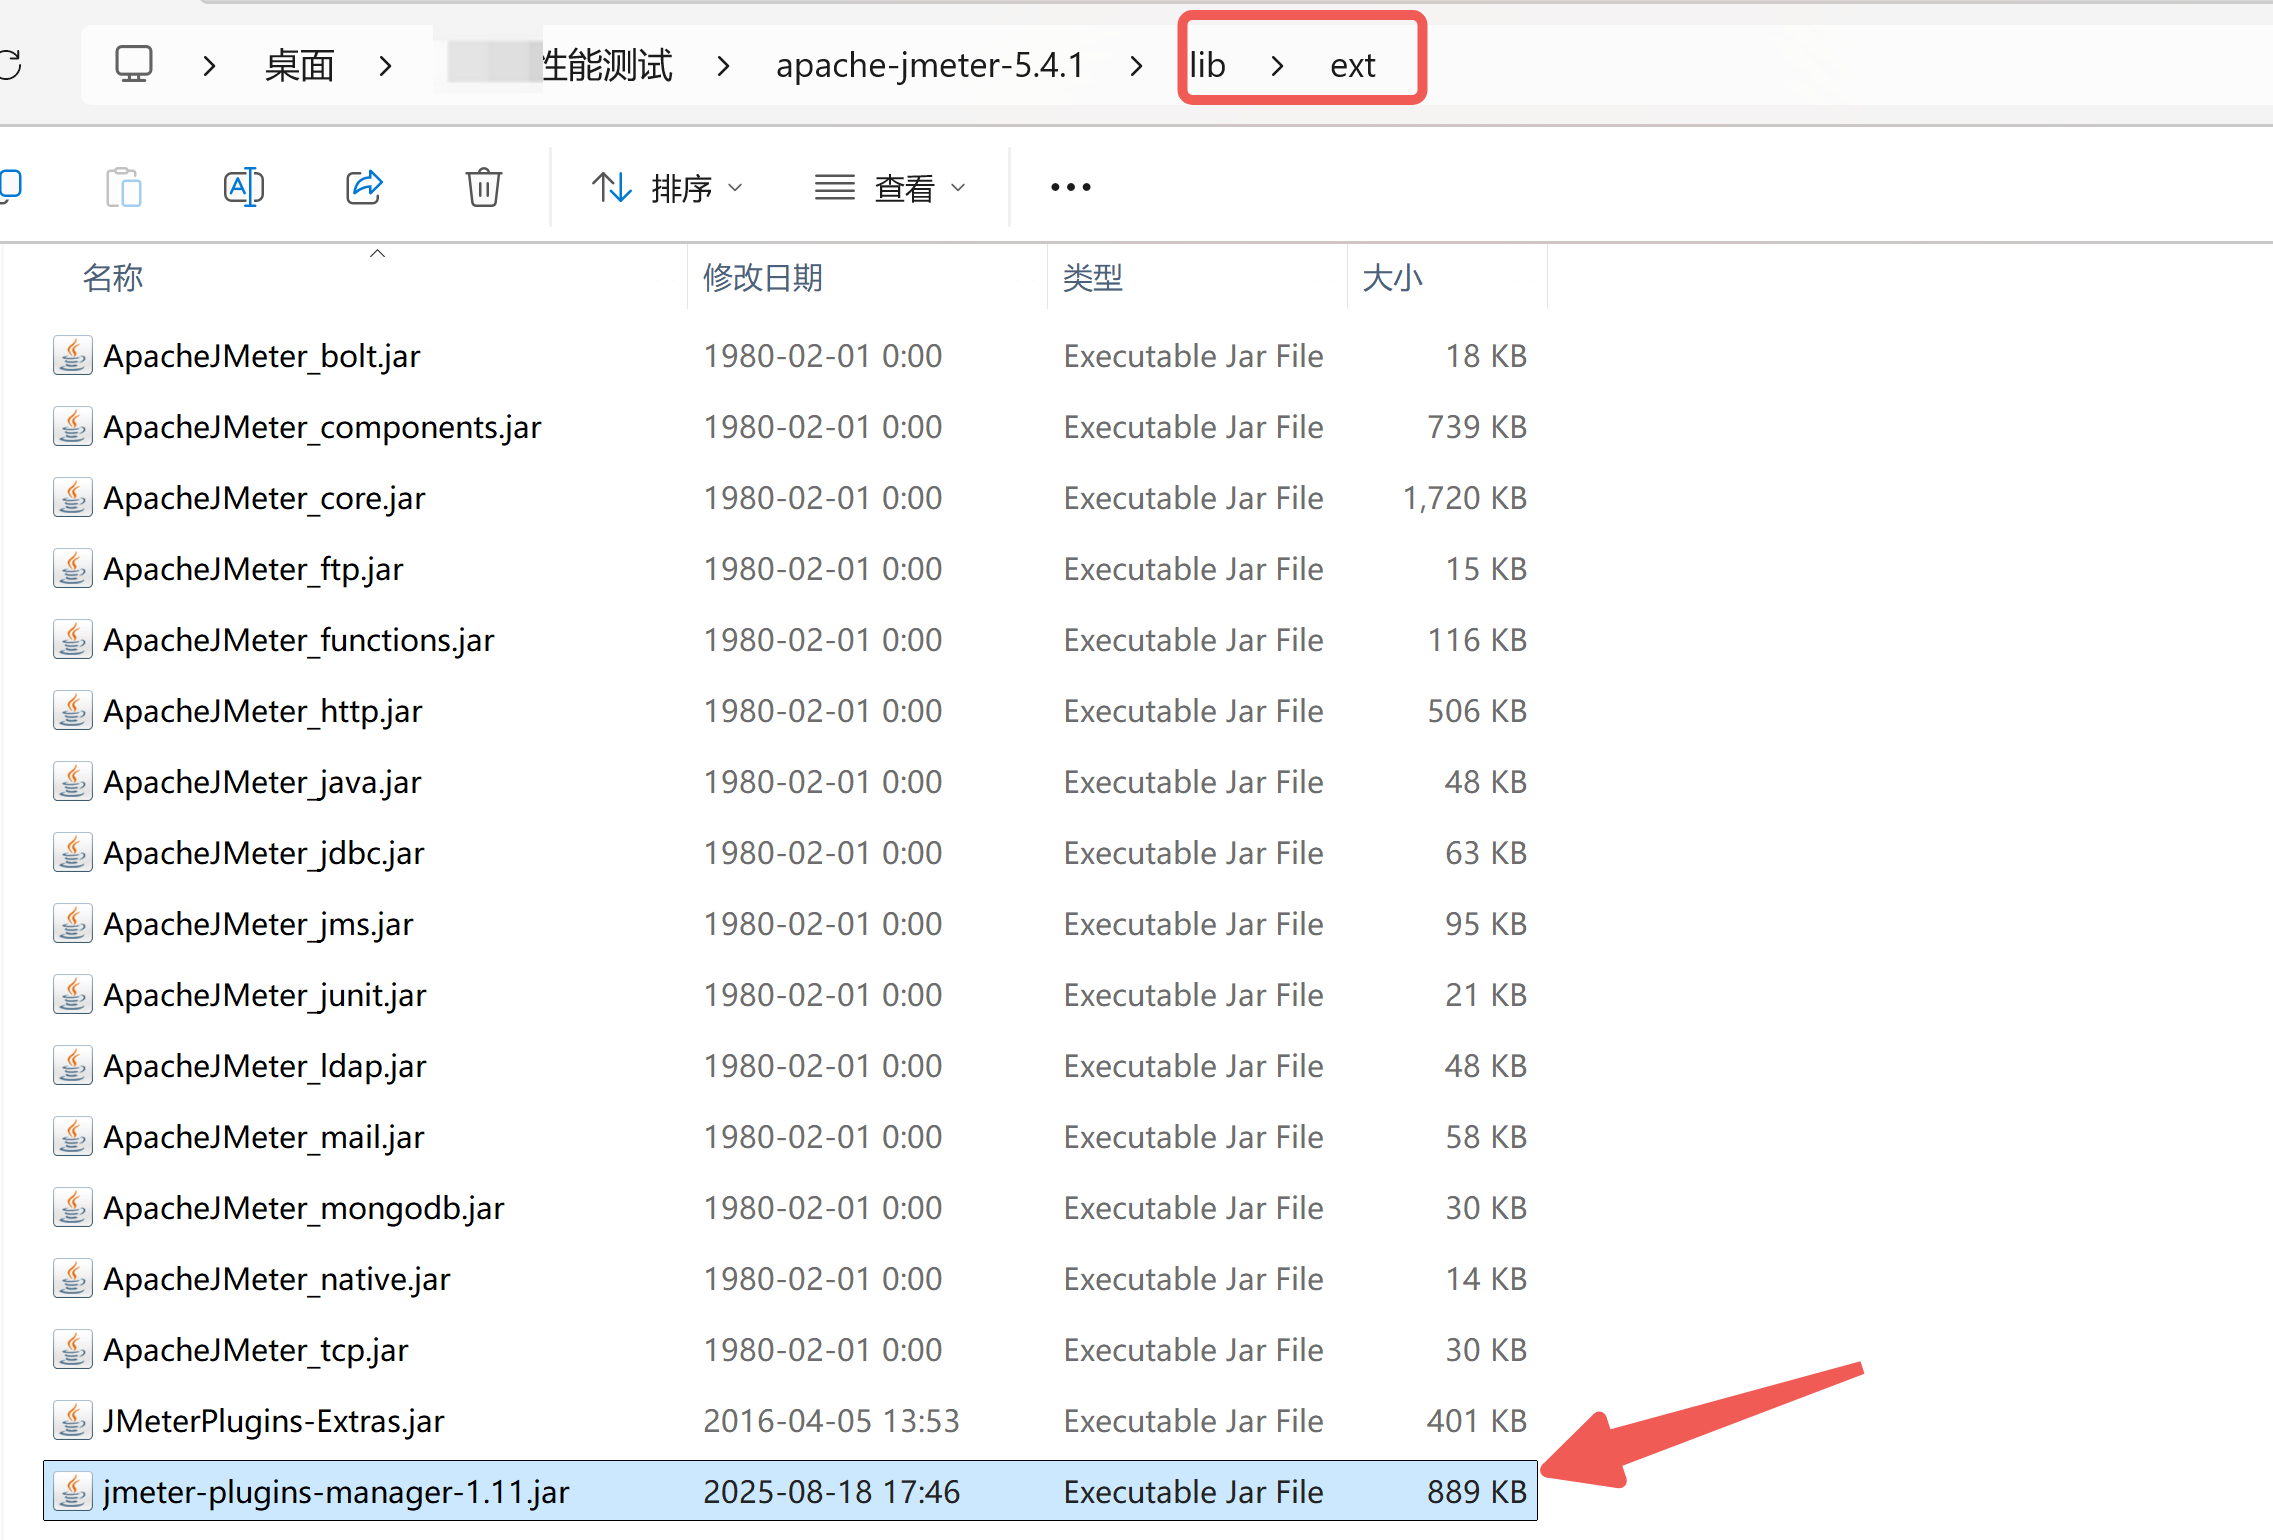Screen dimensions: 2273x1540
Task: Expand the chevron after 桌面 breadcrumb
Action: click(385, 66)
